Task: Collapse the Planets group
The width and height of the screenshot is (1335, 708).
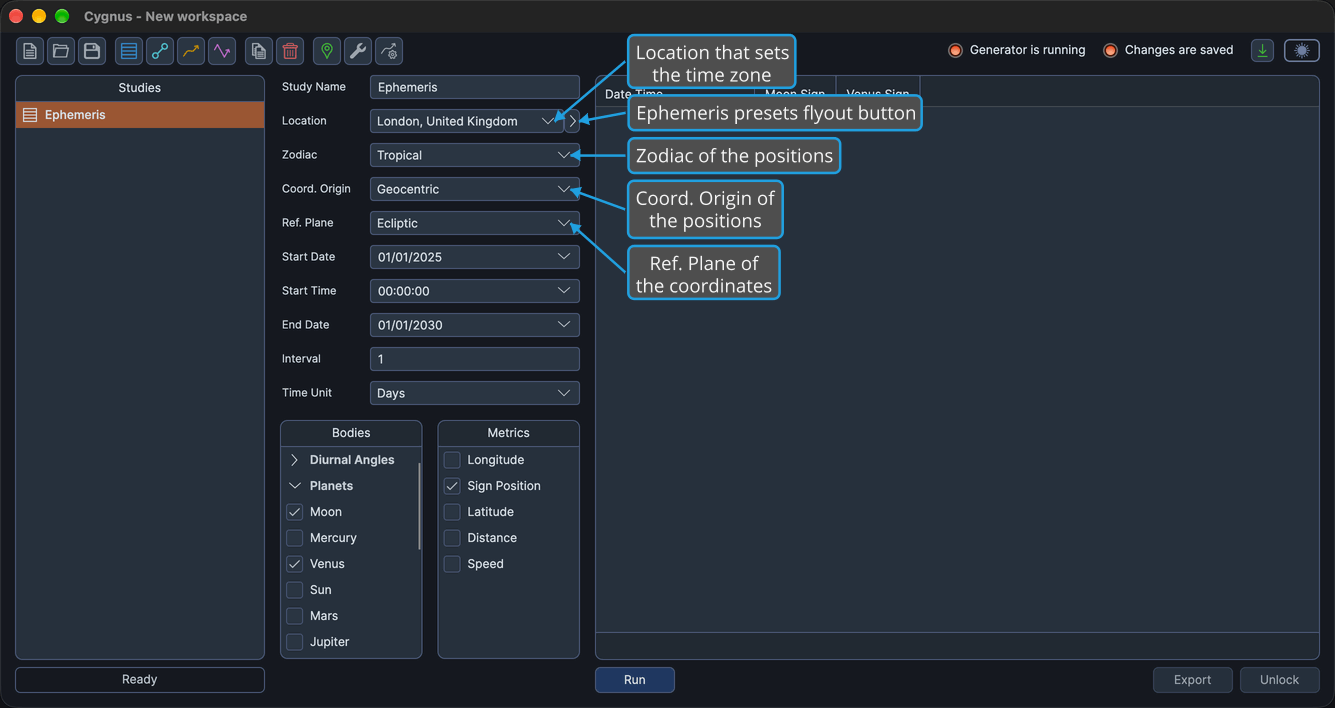Action: click(294, 486)
